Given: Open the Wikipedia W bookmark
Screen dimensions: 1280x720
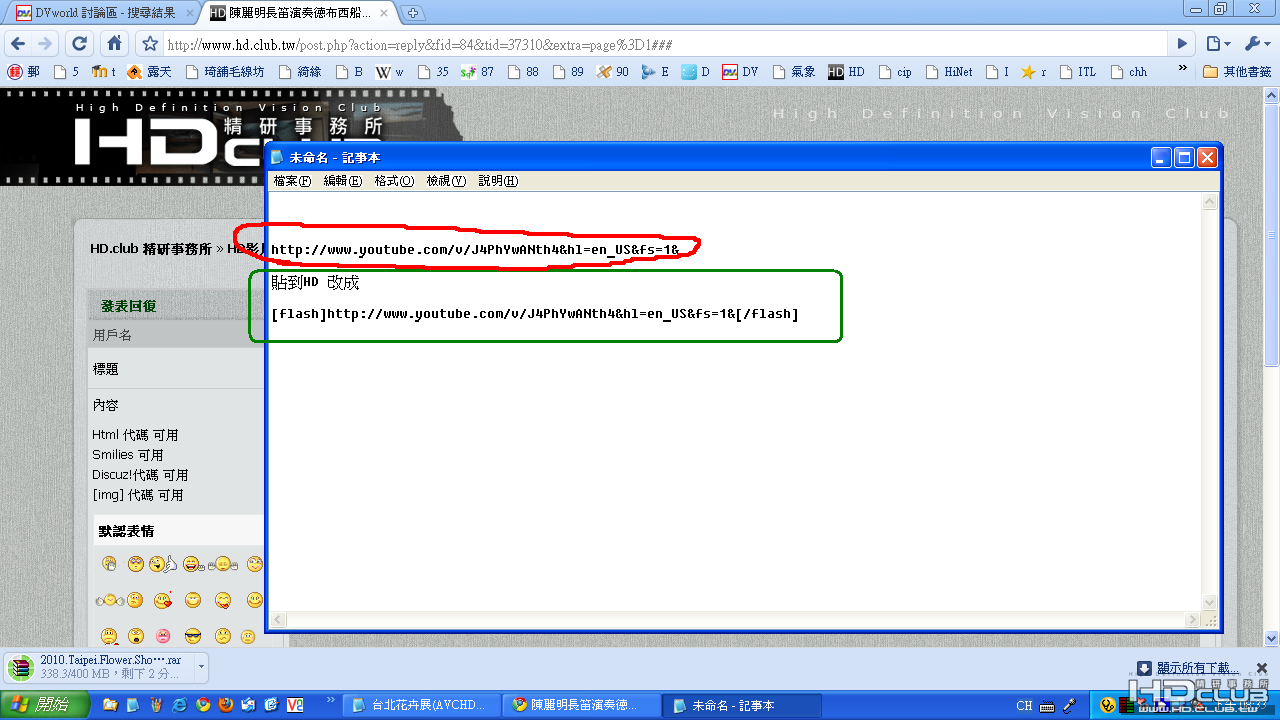Looking at the screenshot, I should click(390, 72).
